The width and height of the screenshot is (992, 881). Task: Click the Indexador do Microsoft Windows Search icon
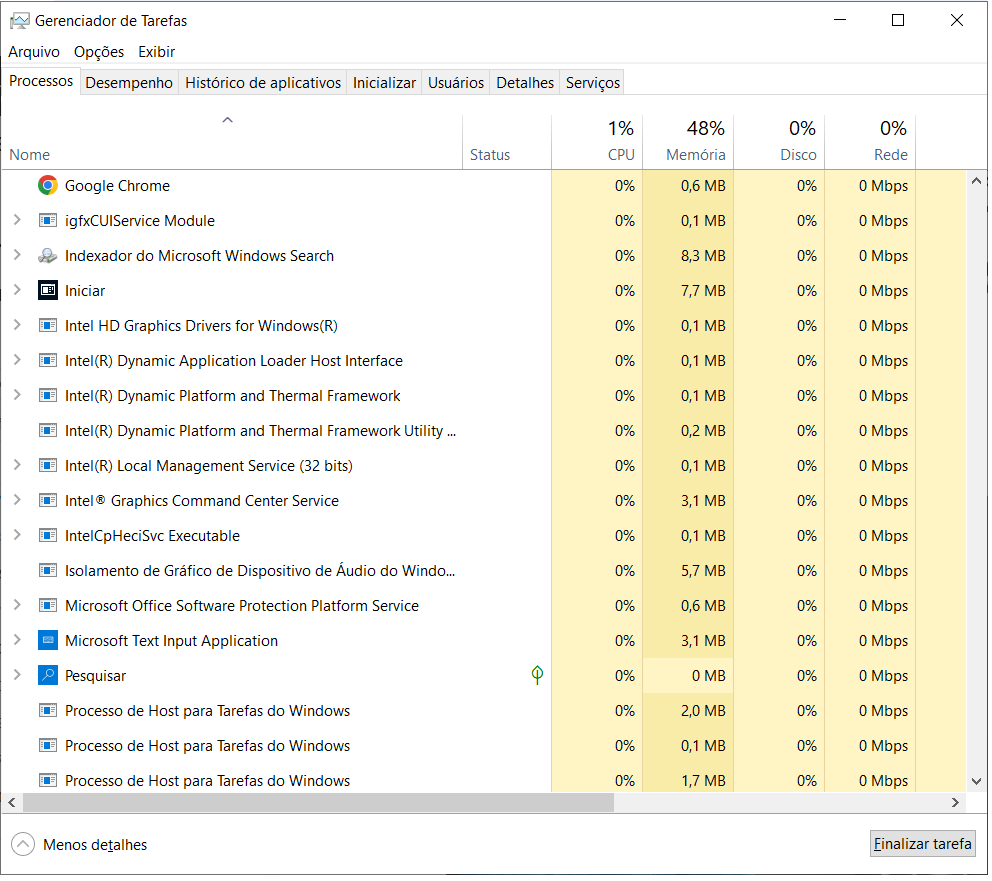47,256
